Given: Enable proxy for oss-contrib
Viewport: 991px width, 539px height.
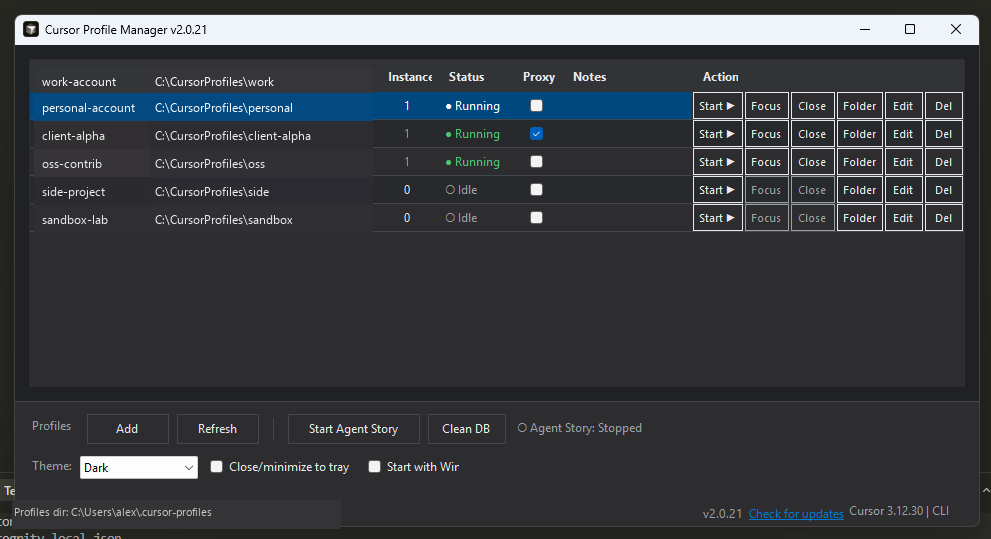Looking at the screenshot, I should tap(537, 161).
